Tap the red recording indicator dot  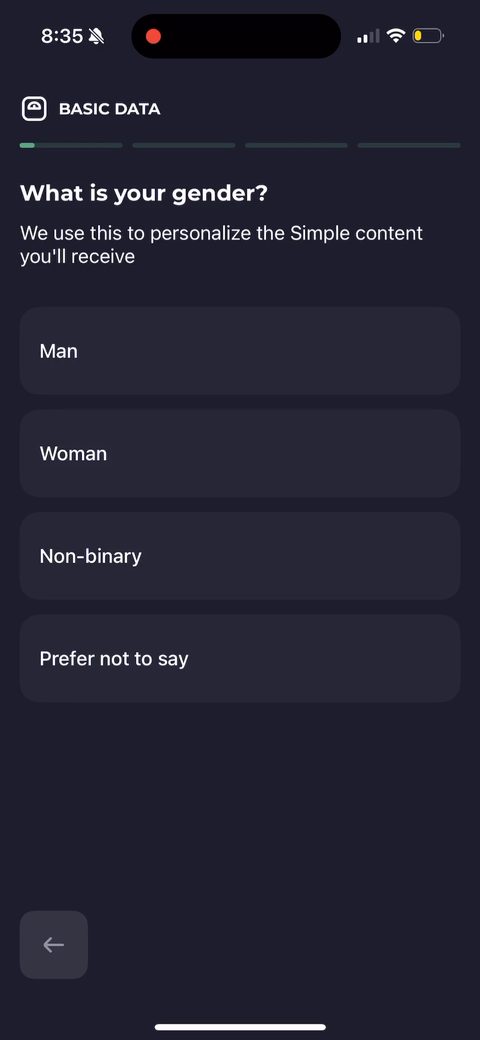[153, 36]
